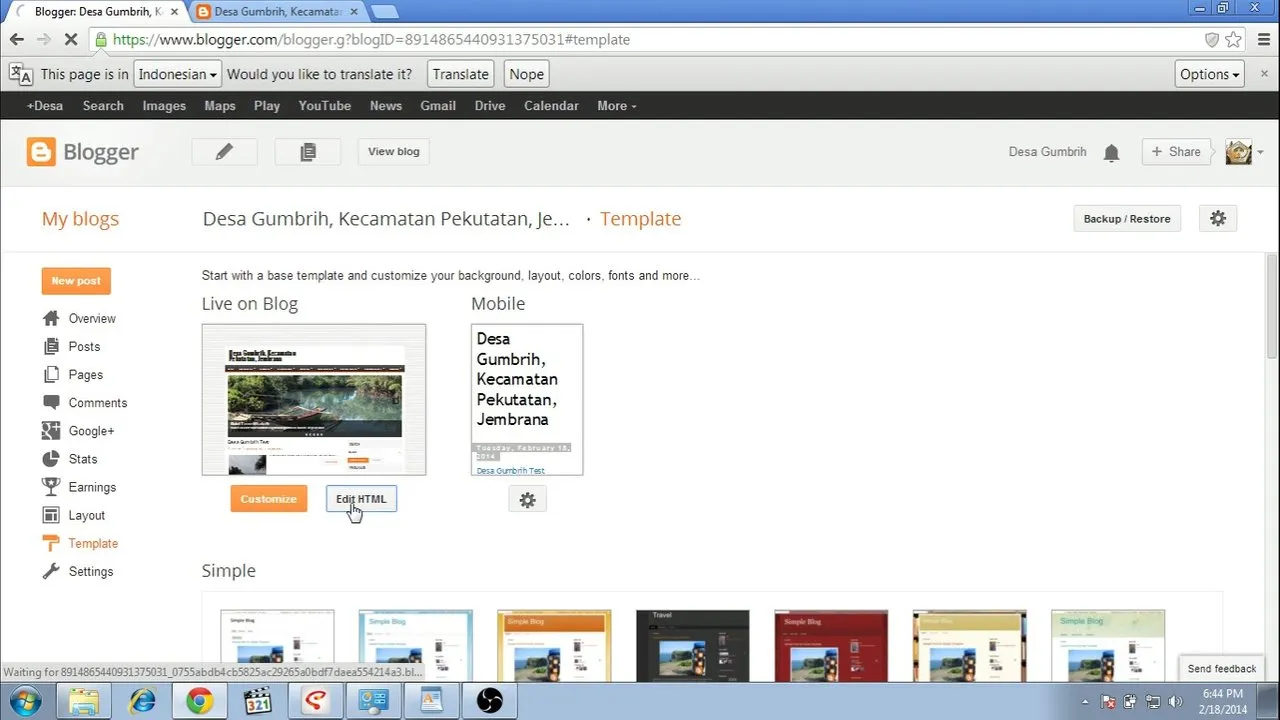The height and width of the screenshot is (720, 1280).
Task: Open Internet Explorer from taskbar
Action: point(142,701)
